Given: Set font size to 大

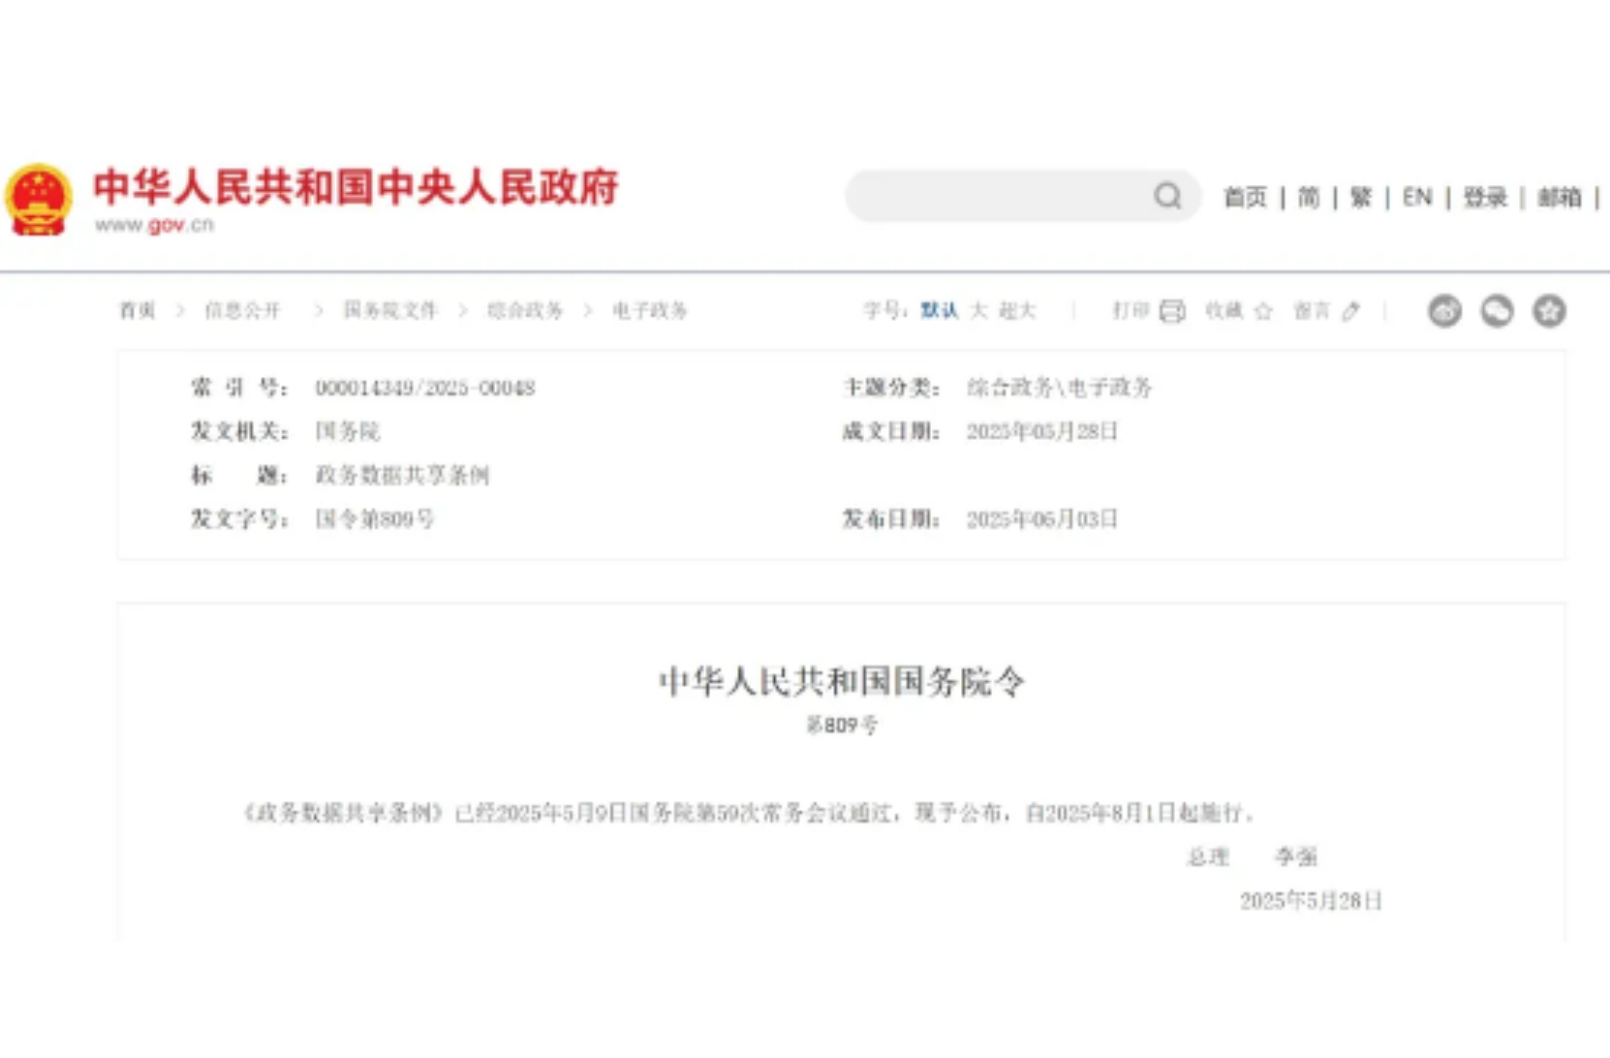Looking at the screenshot, I should click(x=979, y=311).
